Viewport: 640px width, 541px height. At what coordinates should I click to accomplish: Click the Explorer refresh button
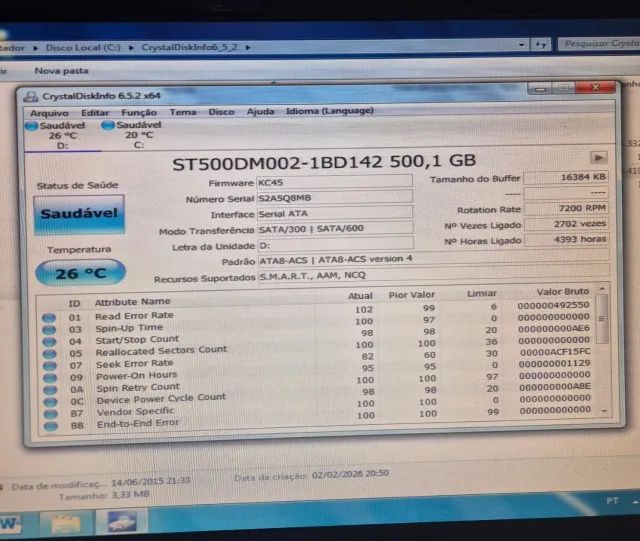coord(540,44)
